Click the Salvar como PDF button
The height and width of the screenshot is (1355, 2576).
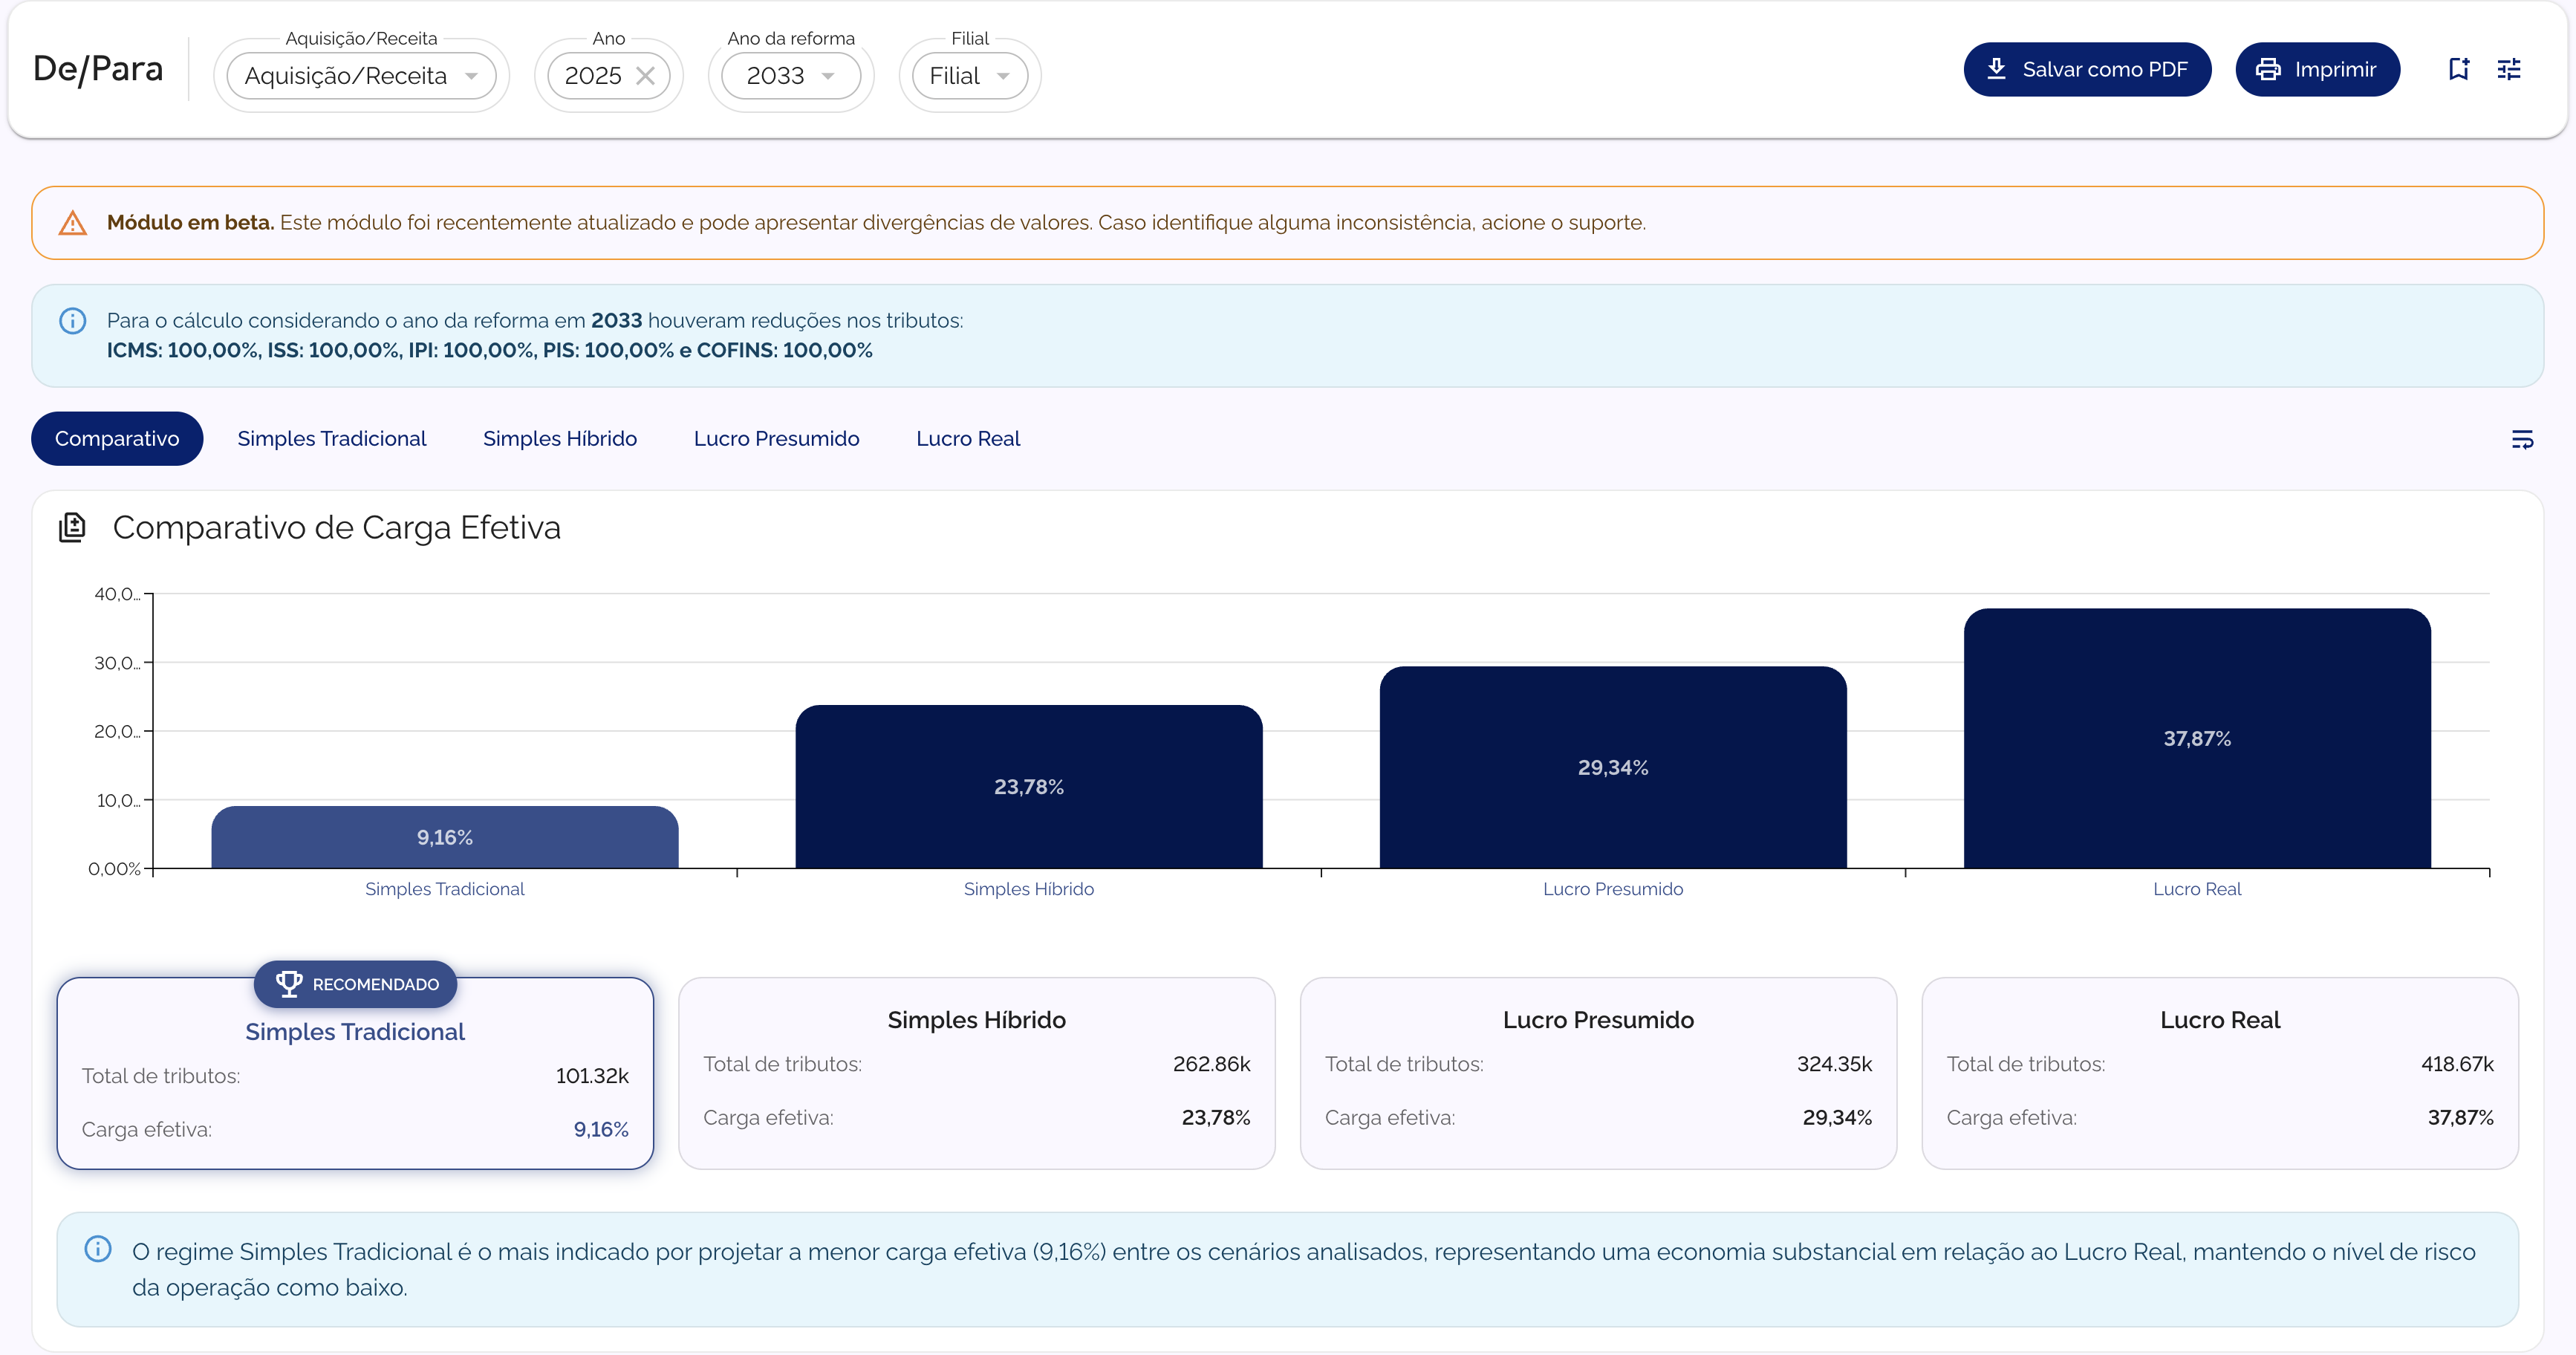pos(2087,69)
